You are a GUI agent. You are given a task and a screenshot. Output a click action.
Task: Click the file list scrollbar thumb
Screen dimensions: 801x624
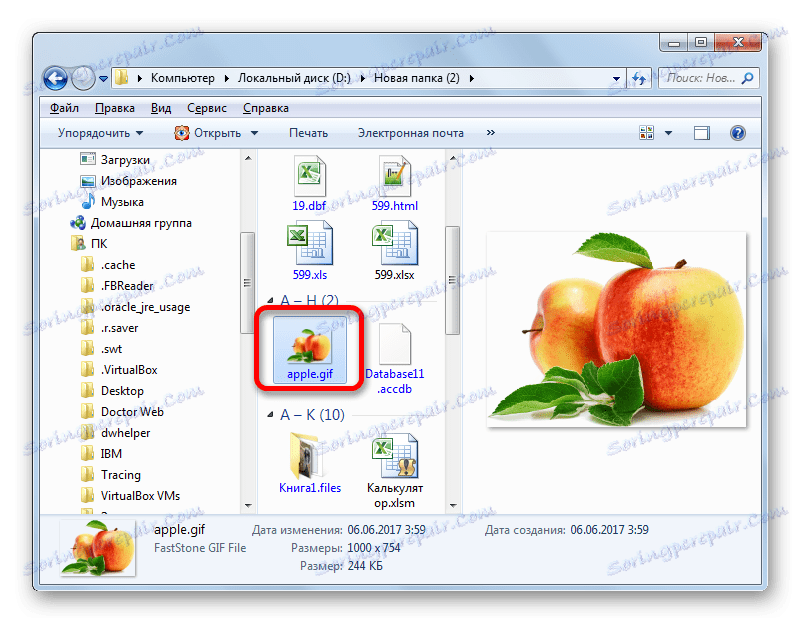[452, 280]
